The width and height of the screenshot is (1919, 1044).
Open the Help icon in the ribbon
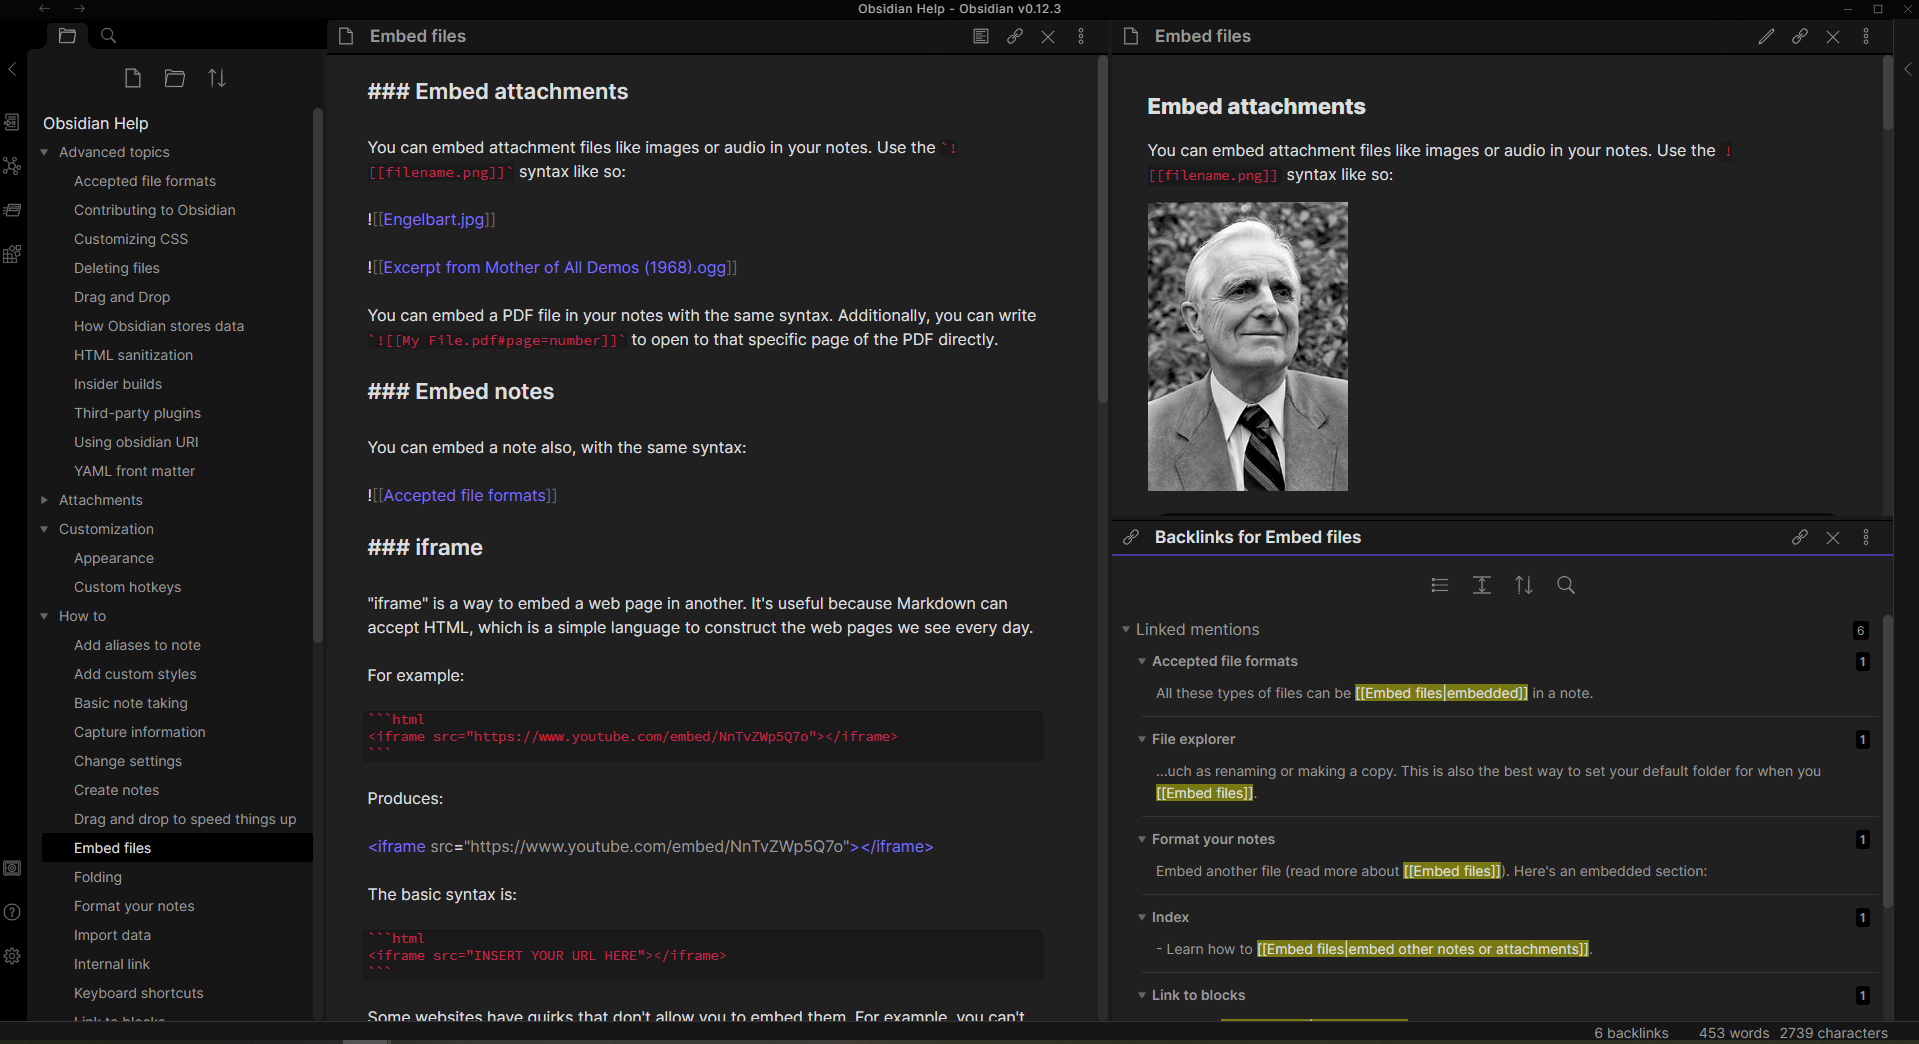pyautogui.click(x=12, y=912)
